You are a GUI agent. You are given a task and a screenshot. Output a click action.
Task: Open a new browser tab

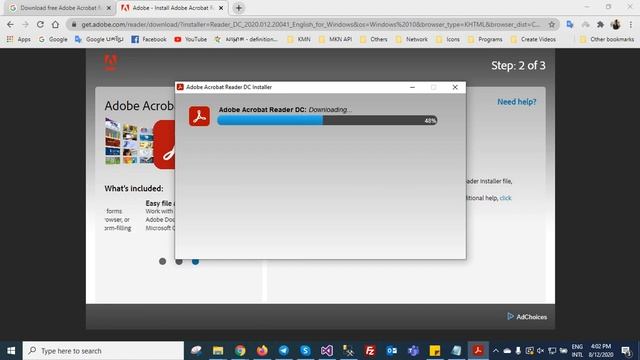[239, 8]
